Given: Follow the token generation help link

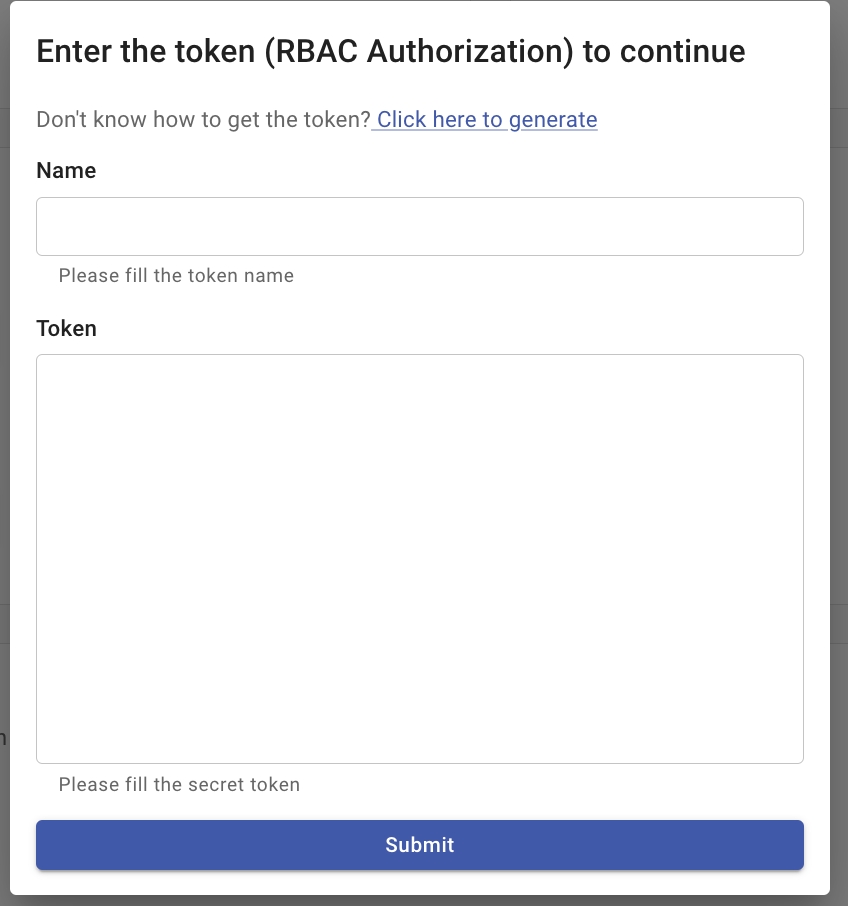Looking at the screenshot, I should tap(486, 120).
